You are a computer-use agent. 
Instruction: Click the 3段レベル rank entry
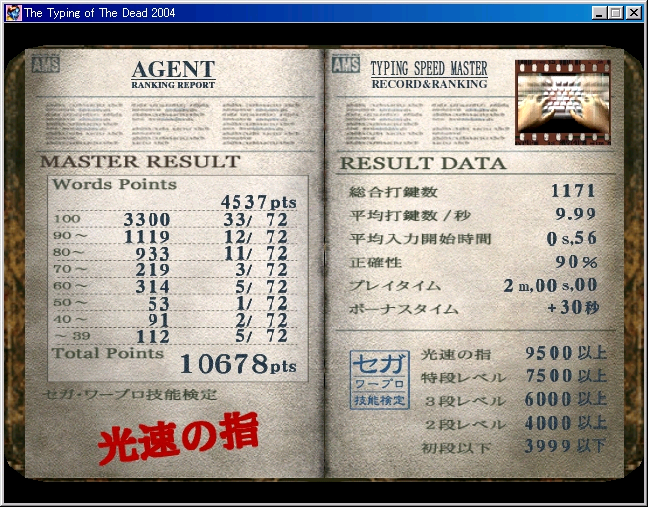(x=465, y=401)
